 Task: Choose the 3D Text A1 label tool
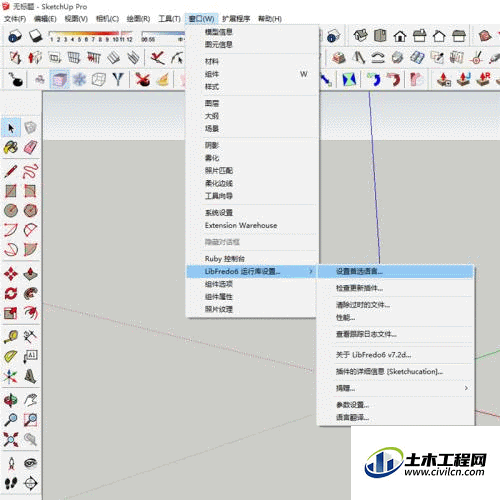tap(30, 356)
